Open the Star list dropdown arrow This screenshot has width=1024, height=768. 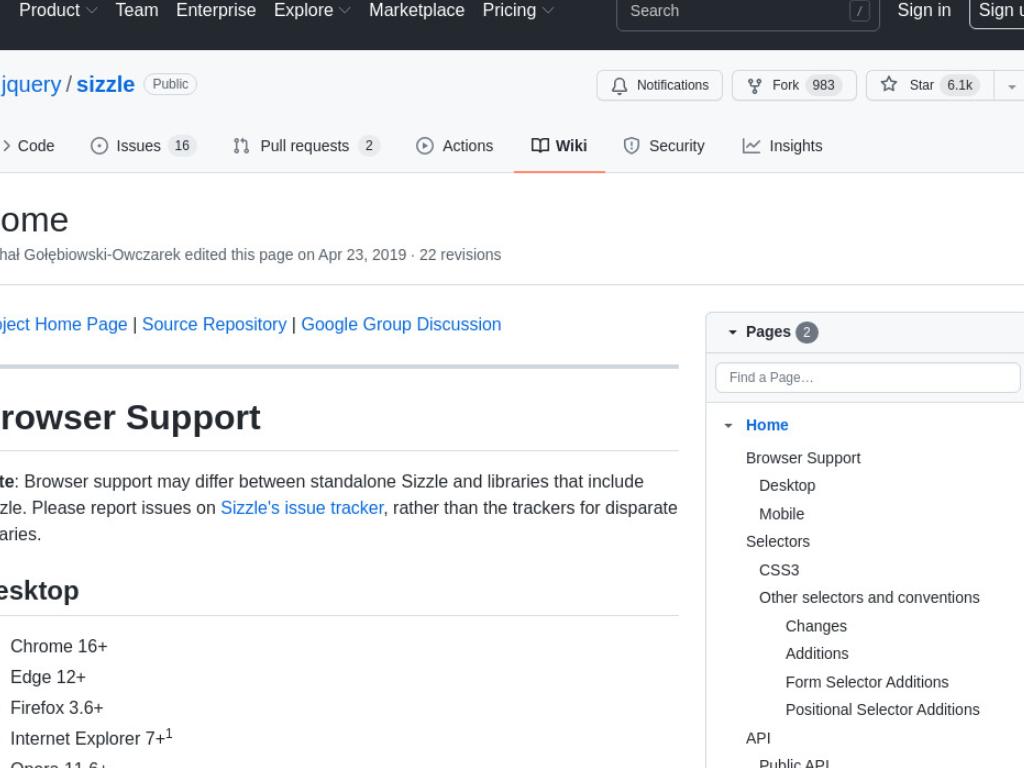tap(1011, 86)
